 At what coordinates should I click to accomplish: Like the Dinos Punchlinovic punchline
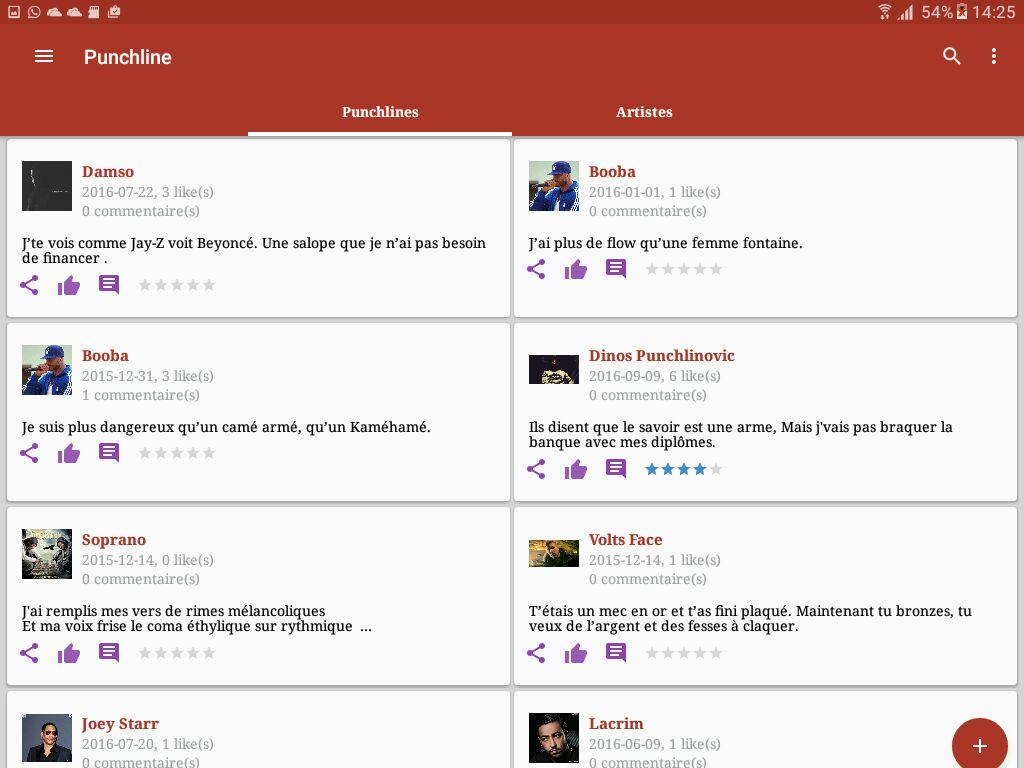[x=576, y=470]
